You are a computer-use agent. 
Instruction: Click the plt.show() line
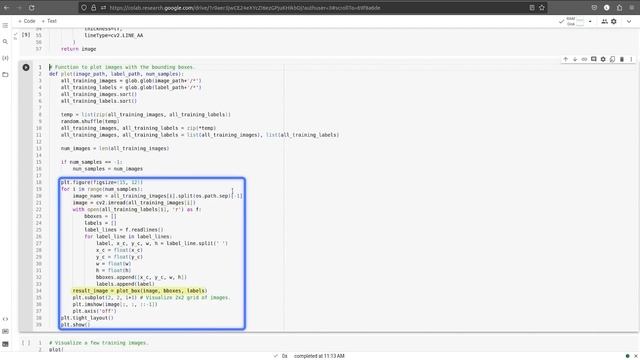coord(76,324)
